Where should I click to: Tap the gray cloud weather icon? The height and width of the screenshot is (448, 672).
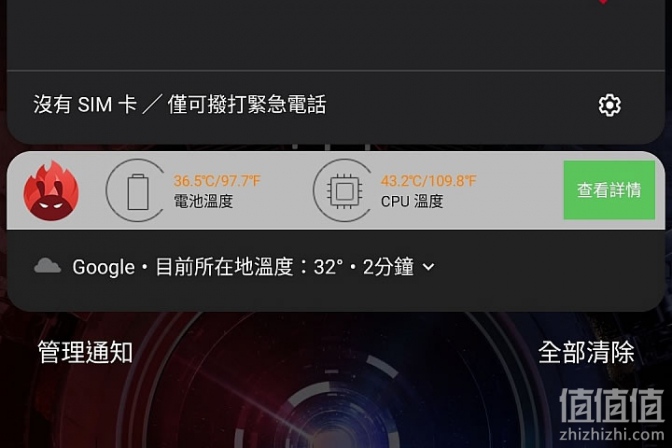pos(47,266)
